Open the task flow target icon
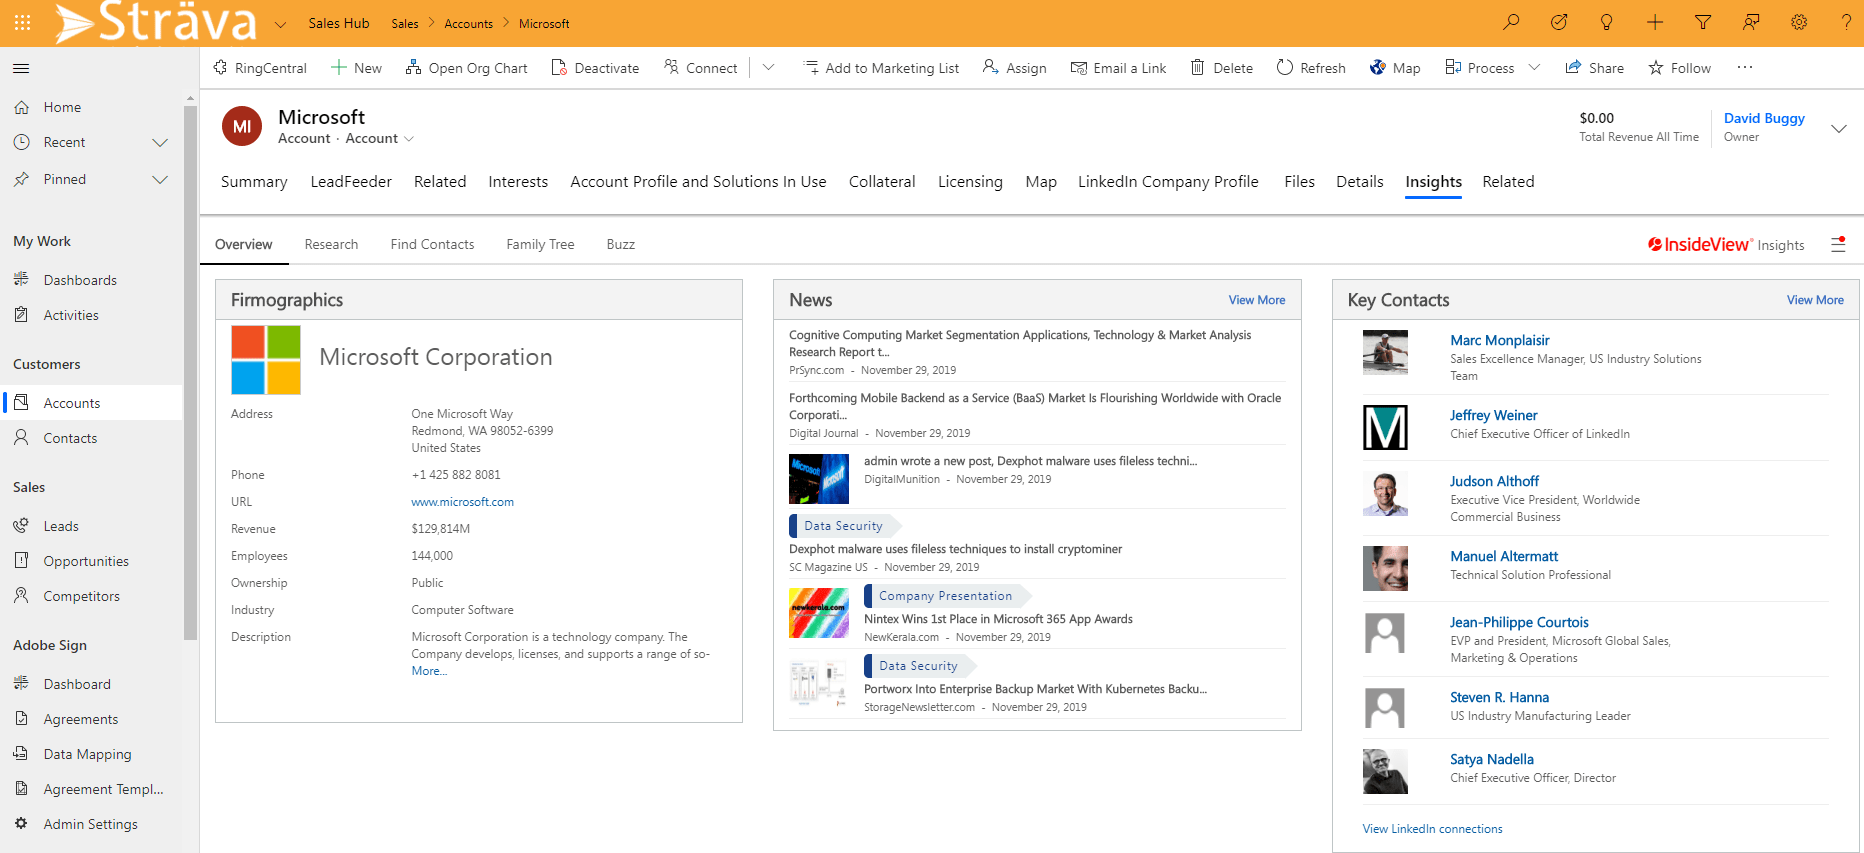The height and width of the screenshot is (853, 1864). coord(1559,22)
